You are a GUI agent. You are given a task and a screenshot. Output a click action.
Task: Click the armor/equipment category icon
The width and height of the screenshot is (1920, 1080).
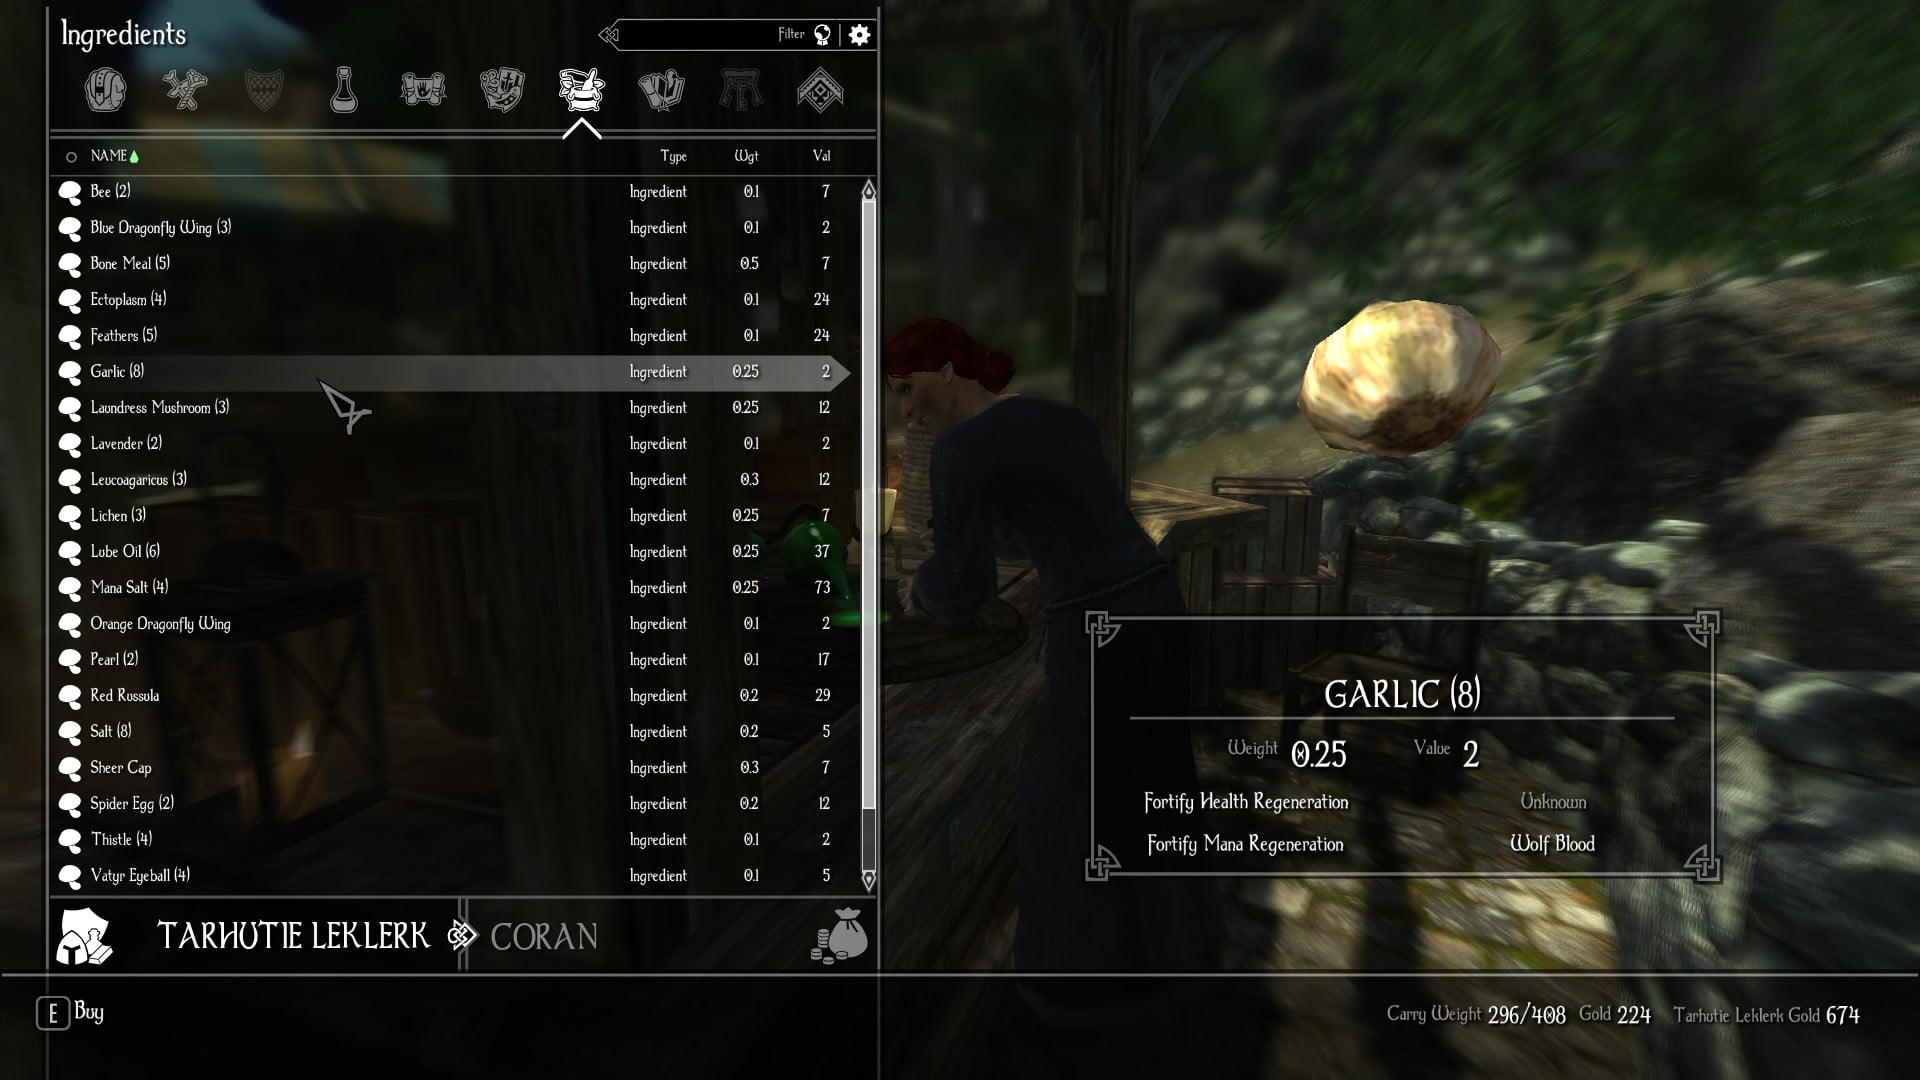click(x=264, y=91)
